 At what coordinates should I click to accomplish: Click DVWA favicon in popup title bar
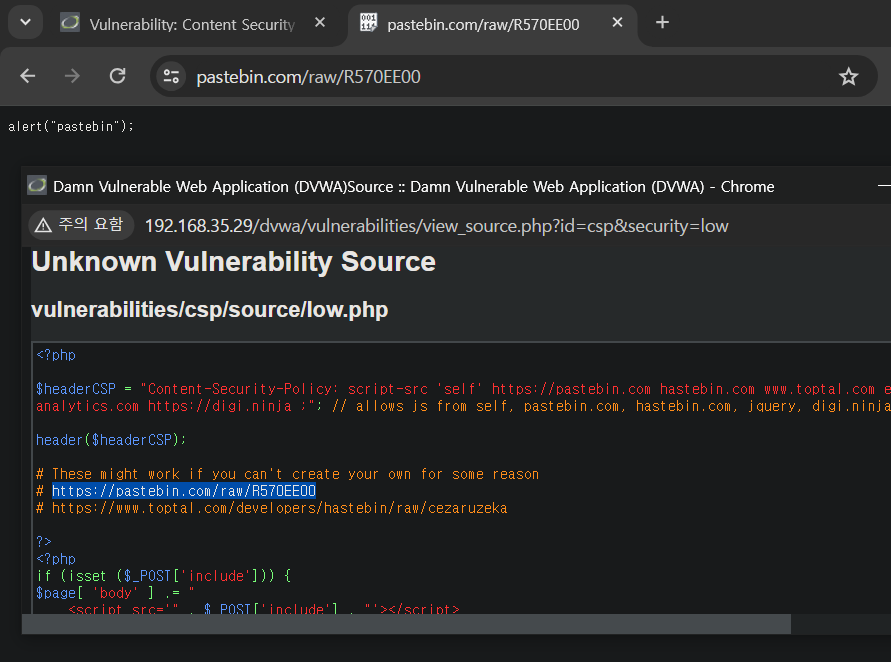coord(37,186)
